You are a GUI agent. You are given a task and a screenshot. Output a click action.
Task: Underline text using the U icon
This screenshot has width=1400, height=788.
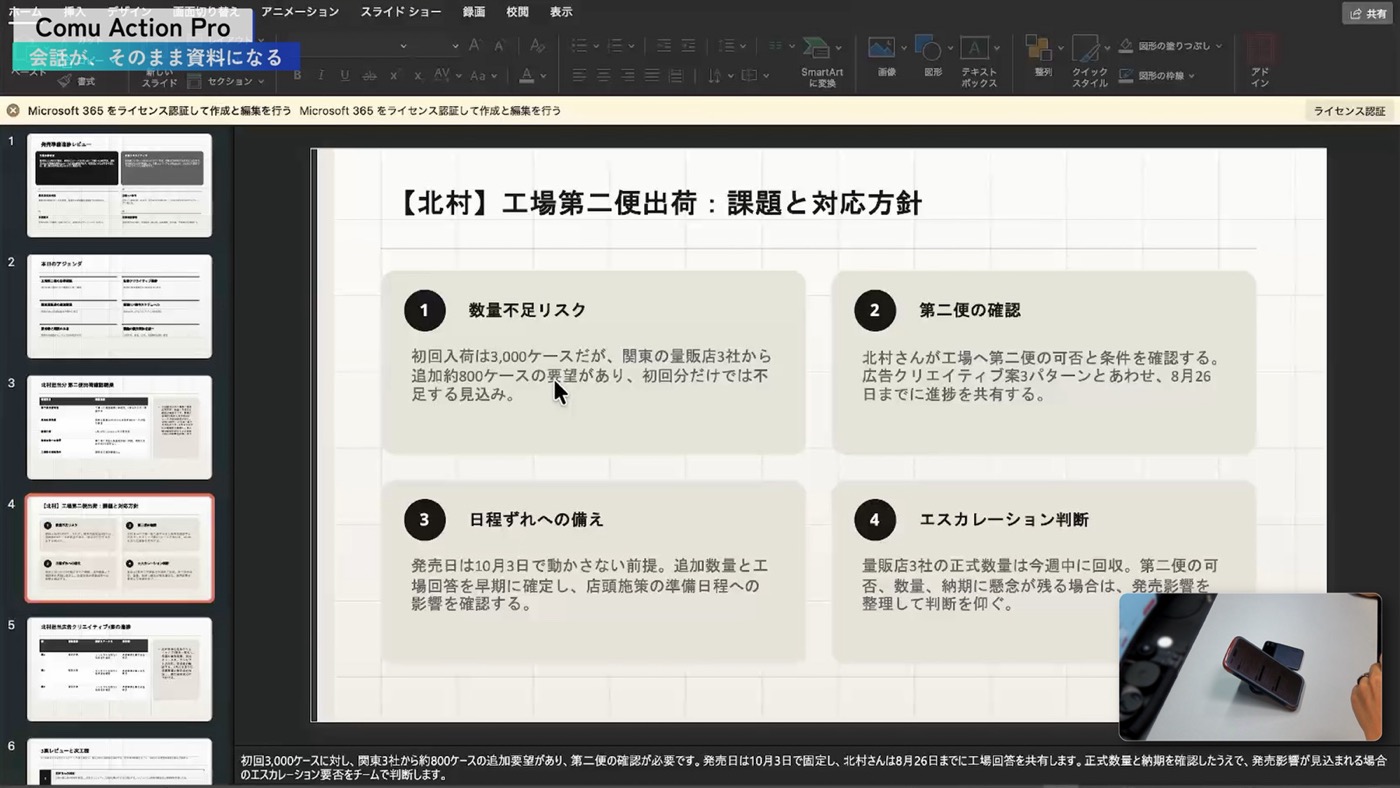point(345,76)
